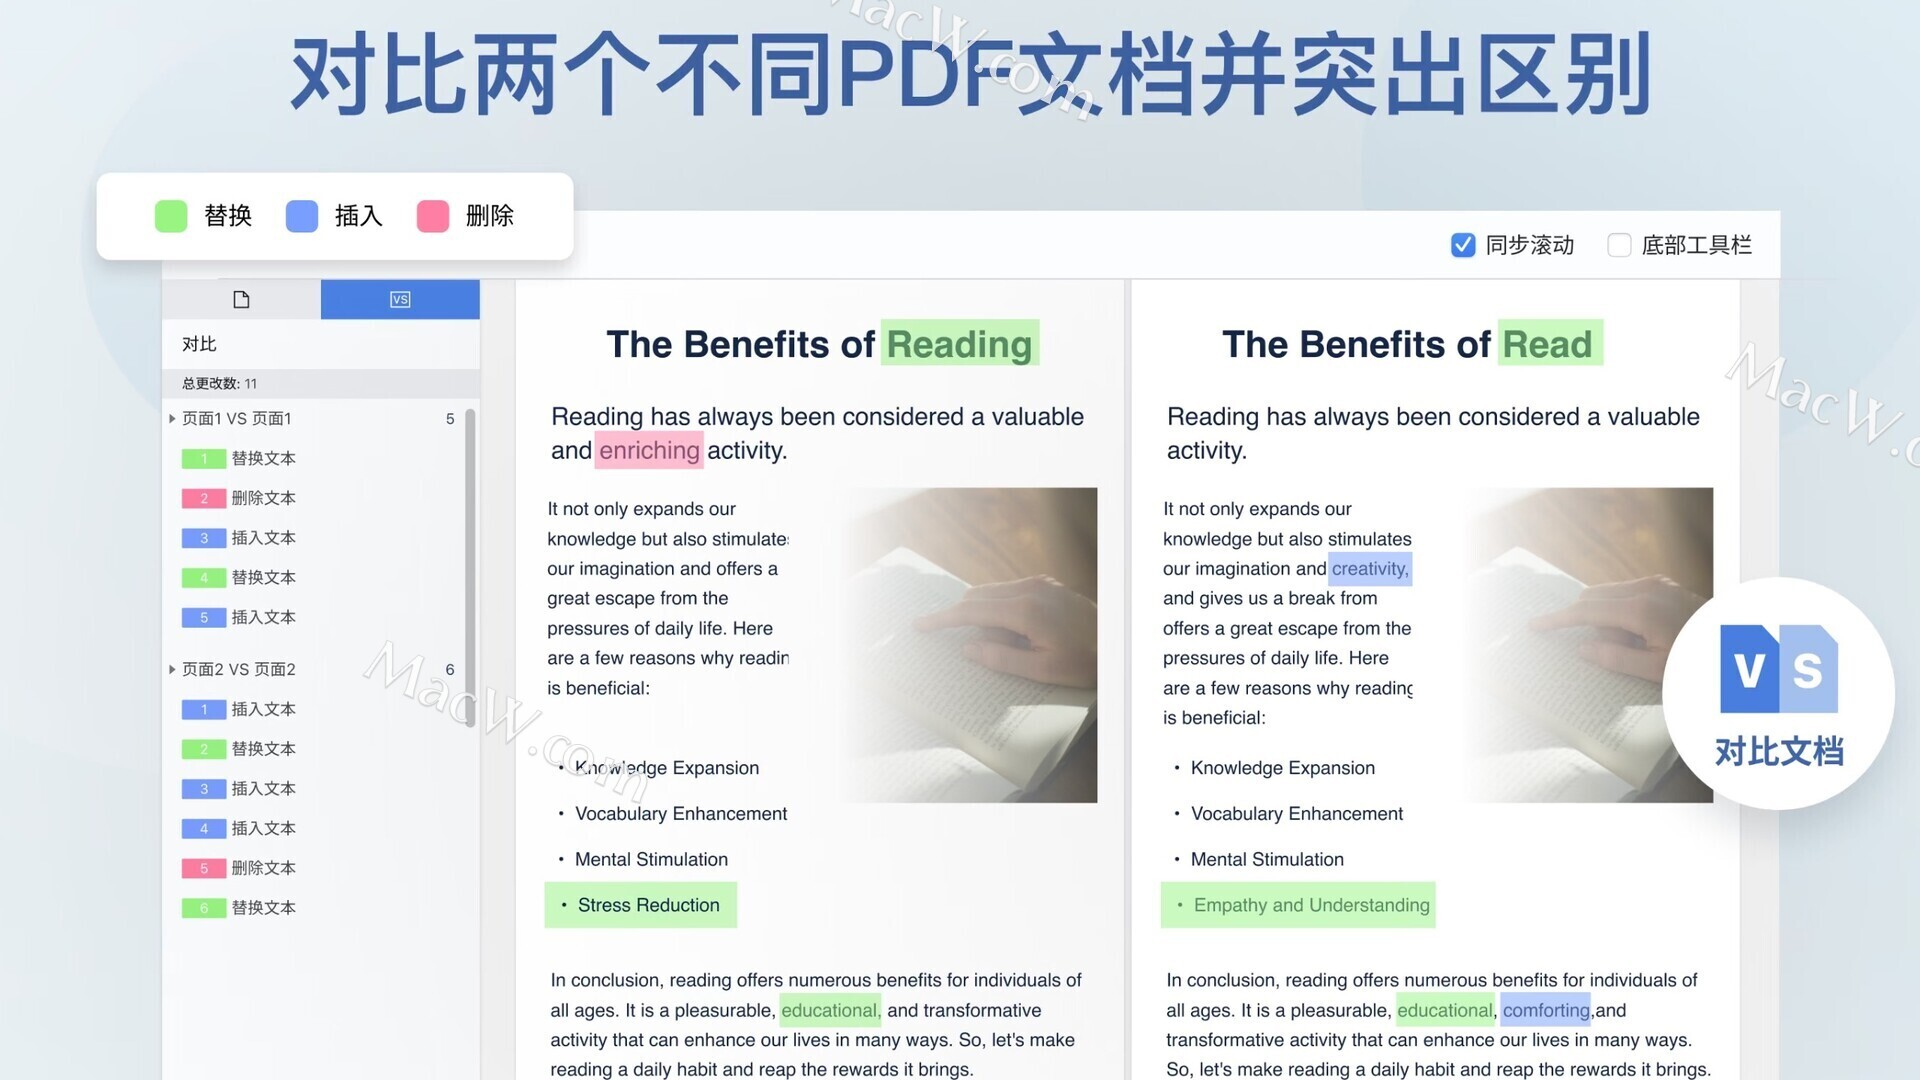Viewport: 1920px width, 1080px height.
Task: Enable 同步滚动 checkbox toggle
Action: click(1462, 244)
